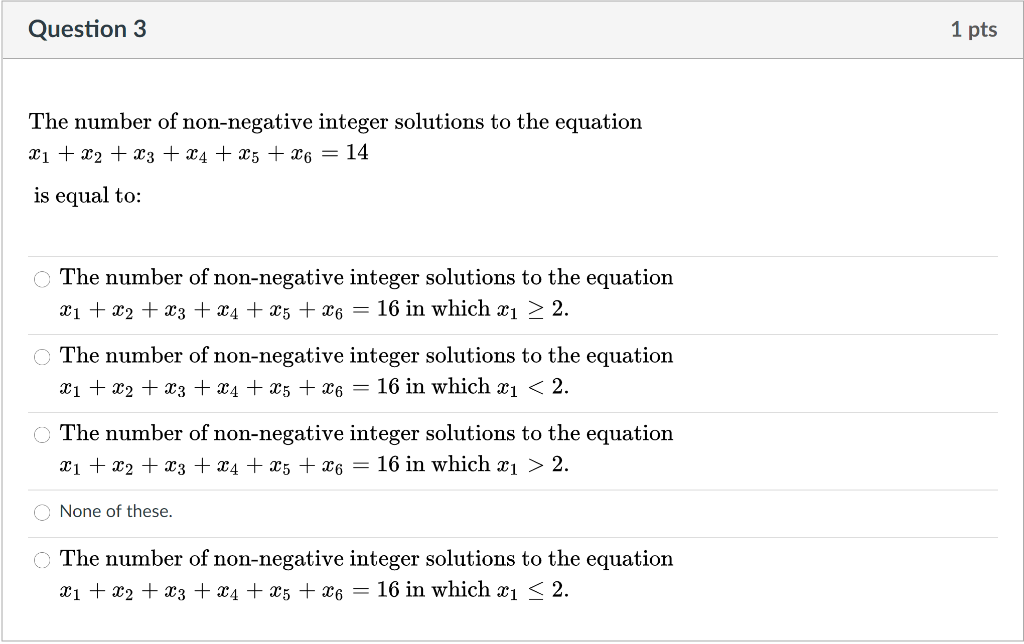Viewport: 1024px width, 644px height.
Task: Click the question prompt text
Action: pos(335,122)
